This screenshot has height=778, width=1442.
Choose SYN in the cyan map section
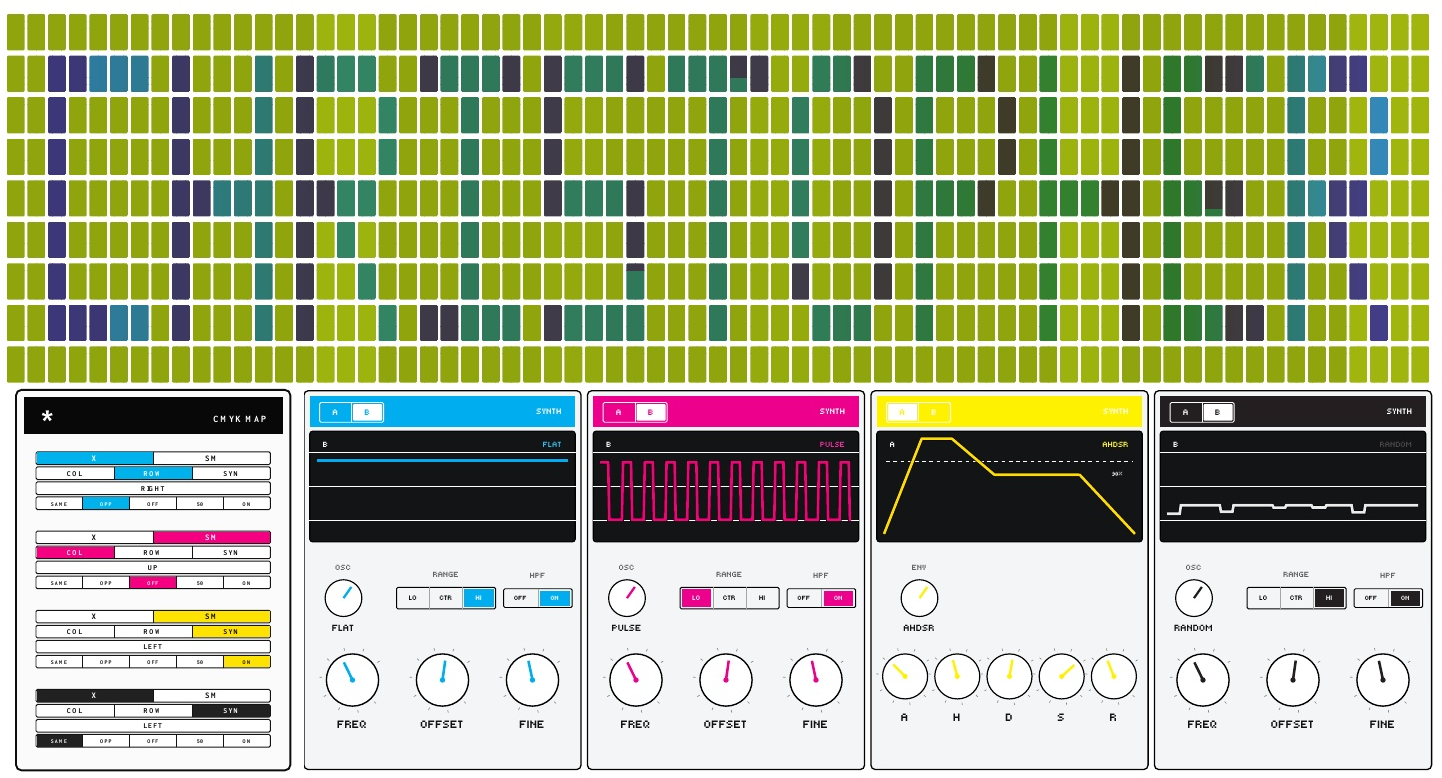coord(231,473)
